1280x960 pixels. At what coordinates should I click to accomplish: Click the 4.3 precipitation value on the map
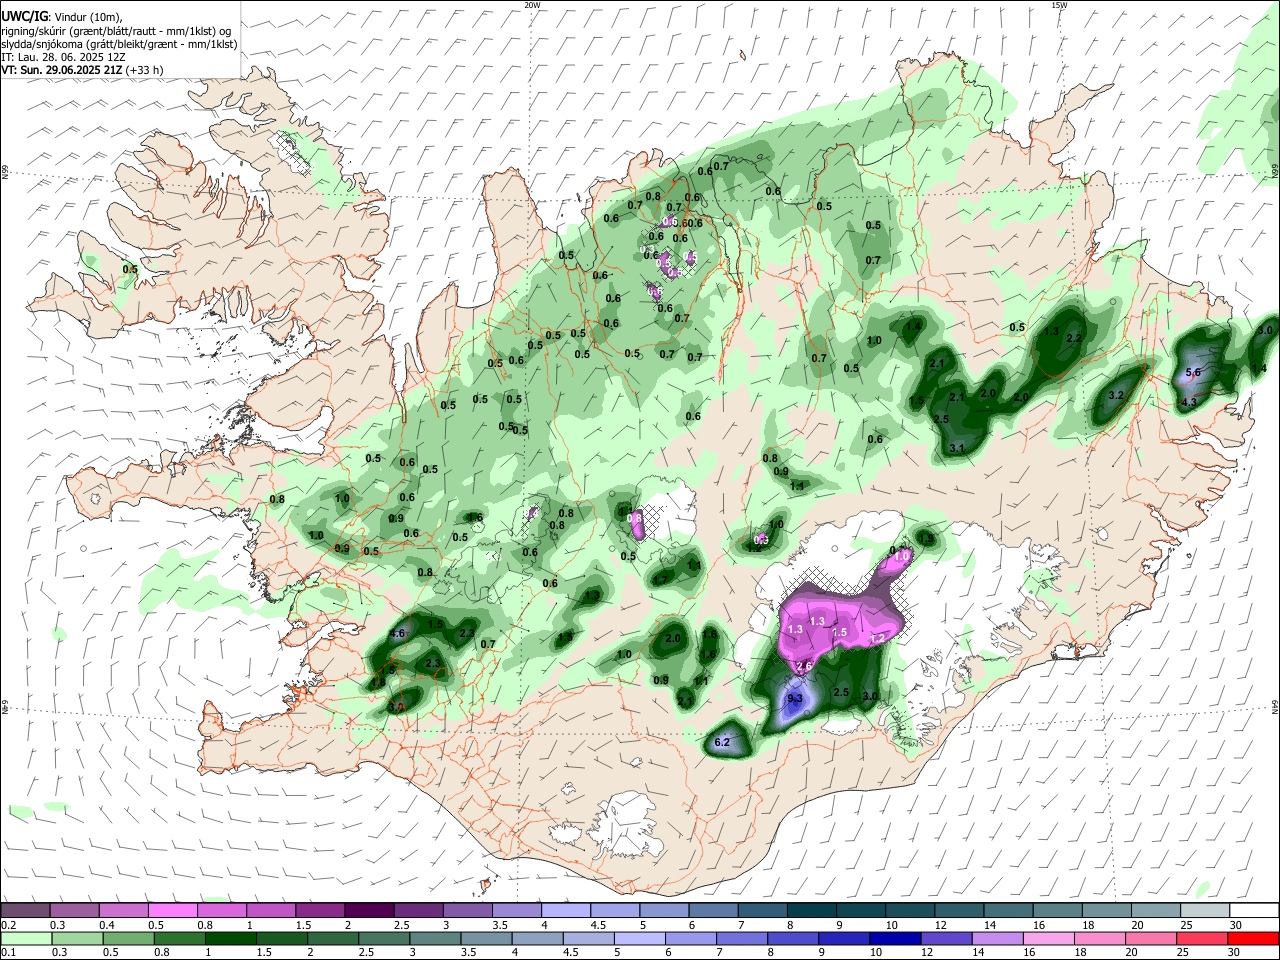[1189, 402]
